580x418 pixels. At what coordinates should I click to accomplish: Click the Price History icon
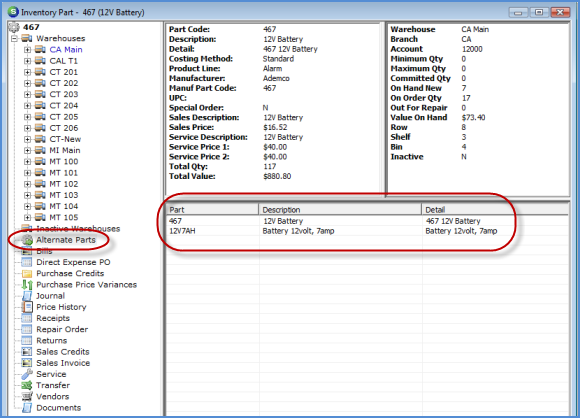coord(27,307)
